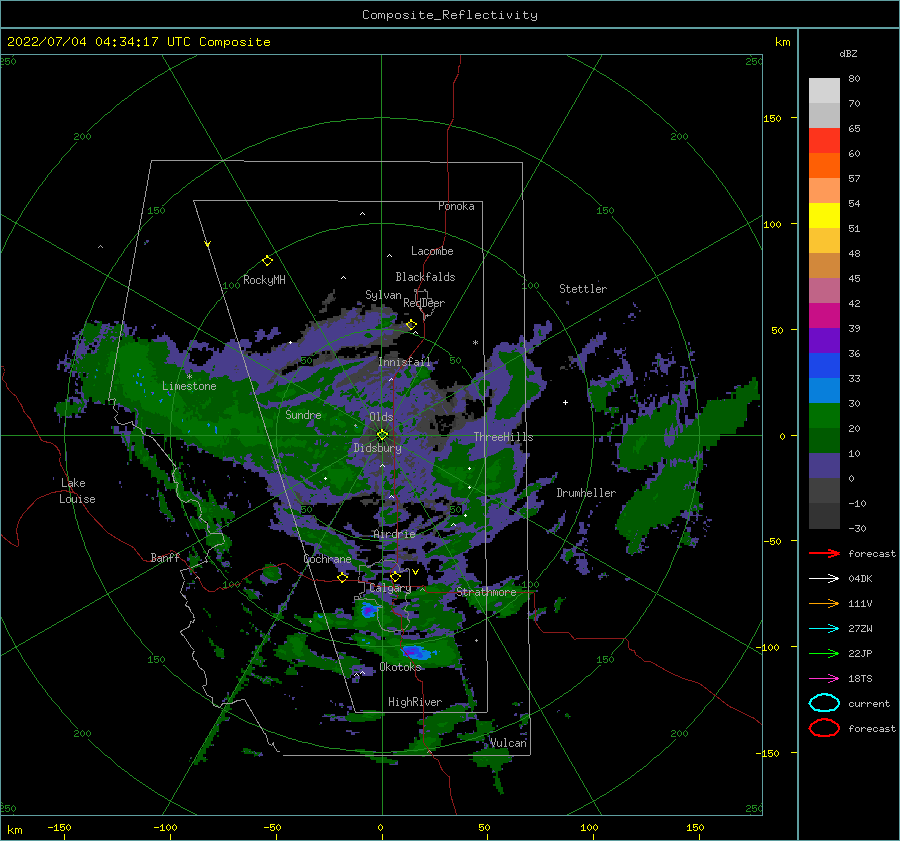Select the royal blue 33–36 dBZ swatch

coord(824,365)
